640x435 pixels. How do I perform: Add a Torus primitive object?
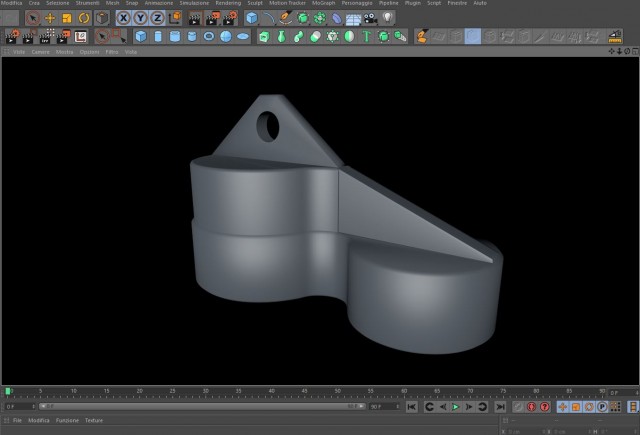209,36
